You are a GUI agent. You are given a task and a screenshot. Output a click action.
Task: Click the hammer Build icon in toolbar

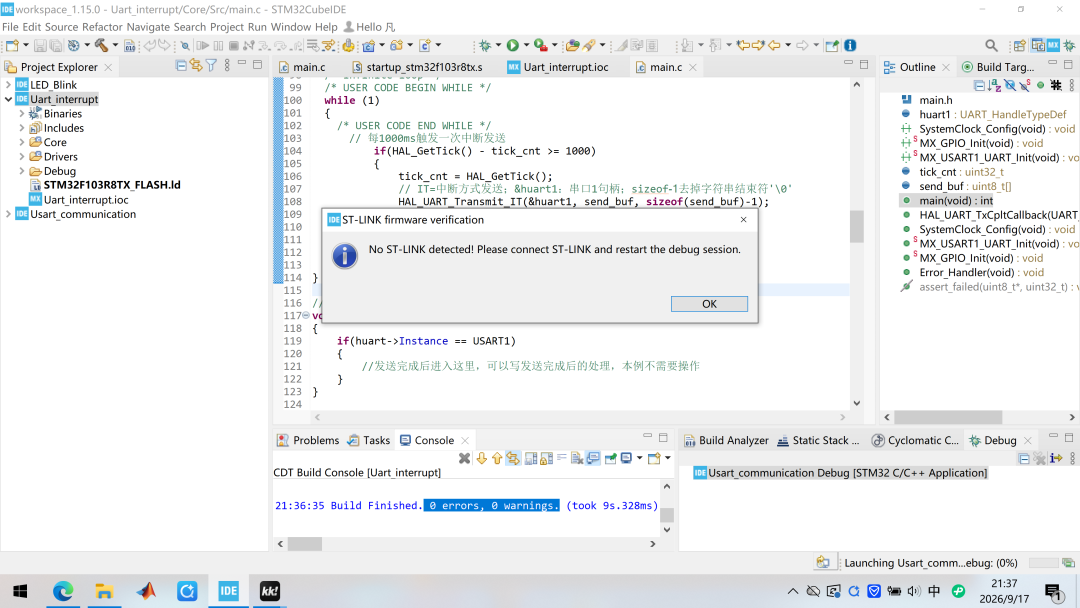tap(101, 45)
